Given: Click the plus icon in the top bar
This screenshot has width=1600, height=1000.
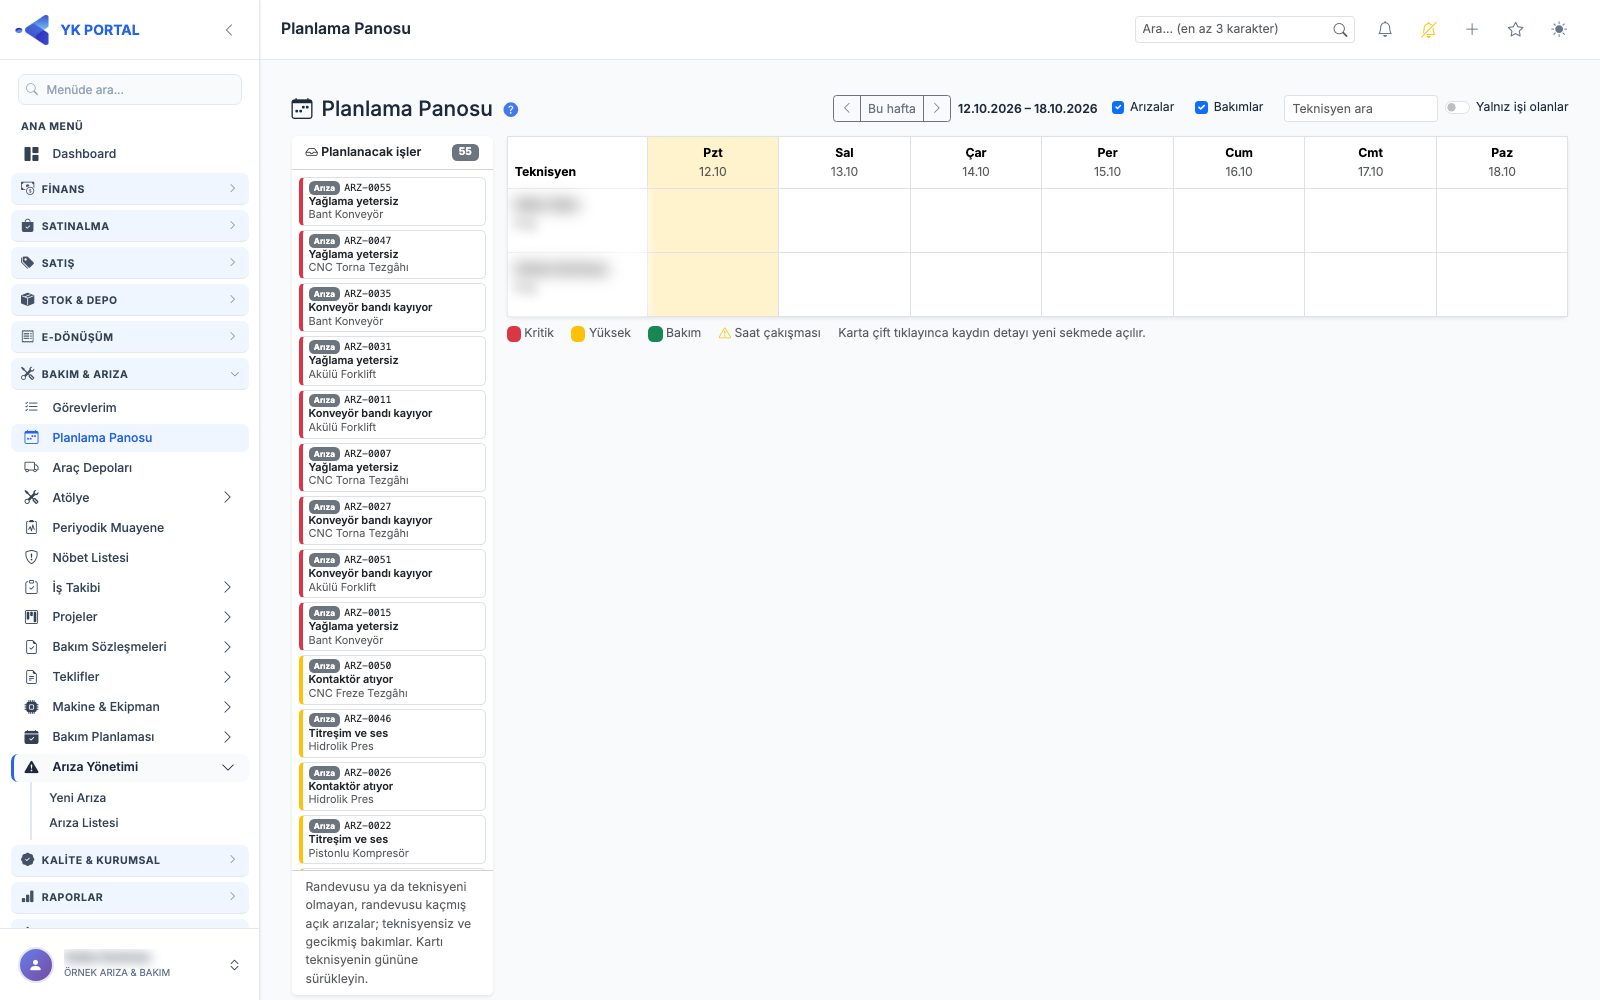Looking at the screenshot, I should 1472,30.
